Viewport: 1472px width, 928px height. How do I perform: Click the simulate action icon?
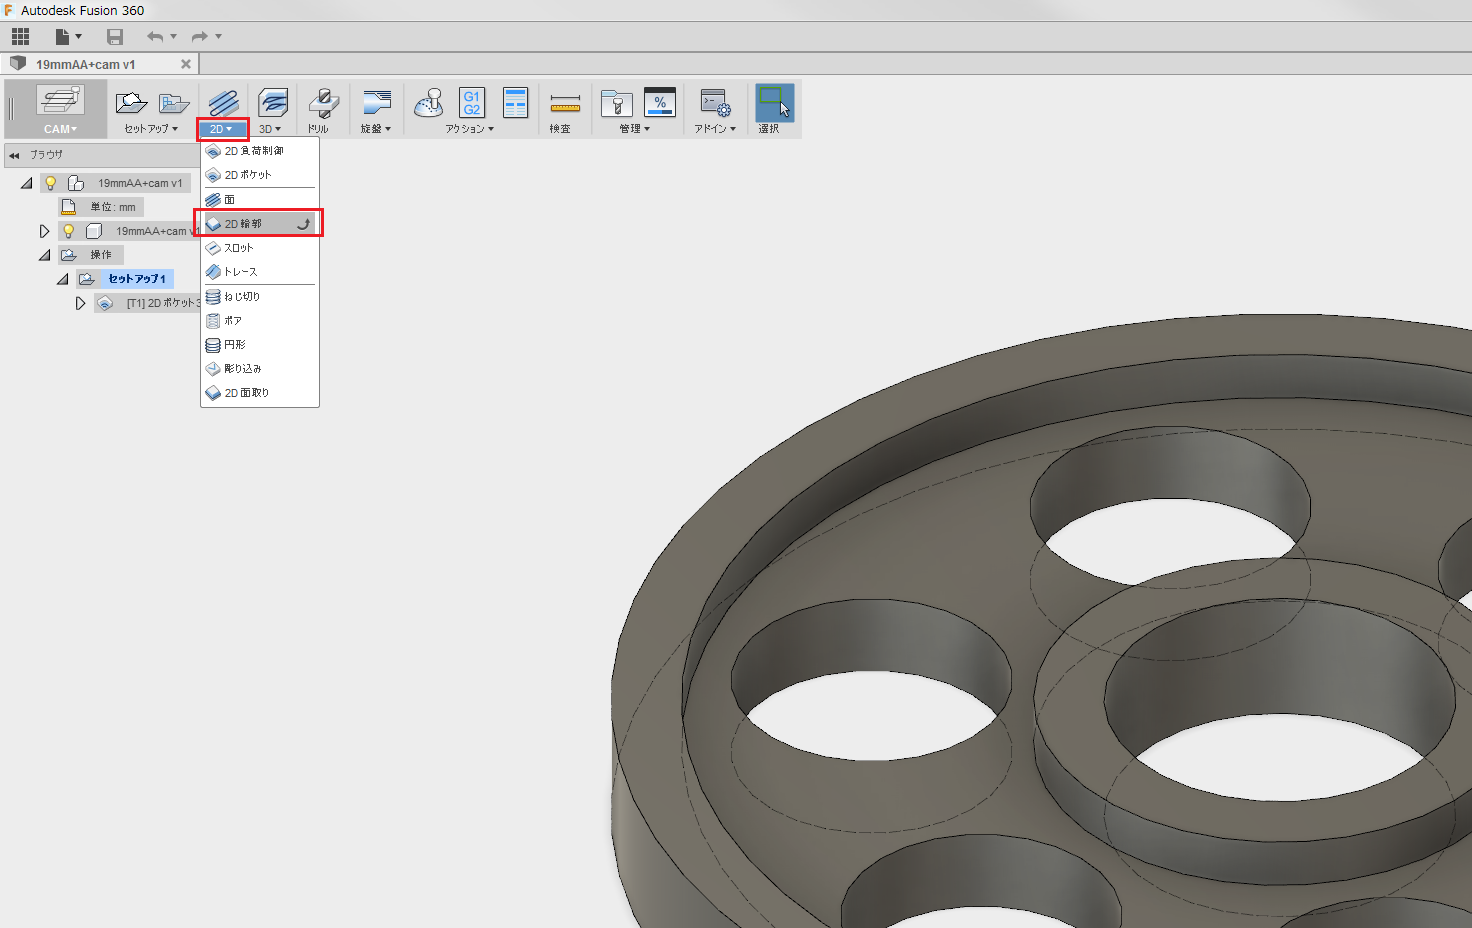[x=429, y=102]
